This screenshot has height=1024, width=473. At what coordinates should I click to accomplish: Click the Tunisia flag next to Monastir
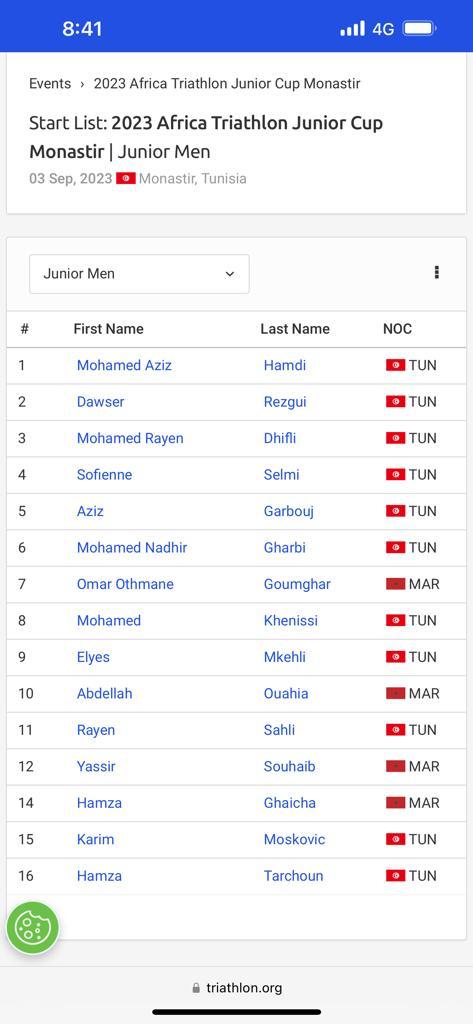point(126,178)
